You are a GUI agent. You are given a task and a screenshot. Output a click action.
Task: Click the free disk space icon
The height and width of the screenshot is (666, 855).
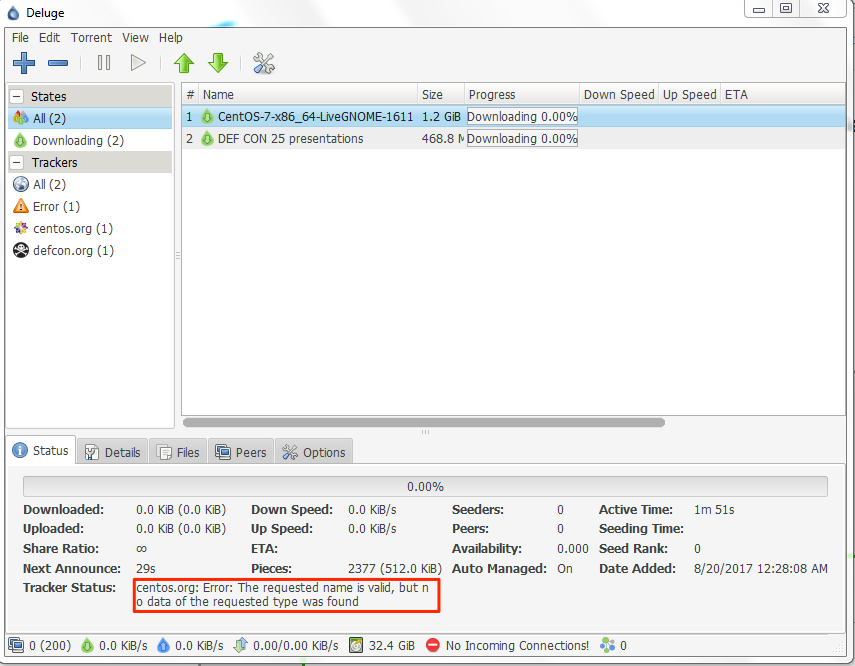coord(356,645)
